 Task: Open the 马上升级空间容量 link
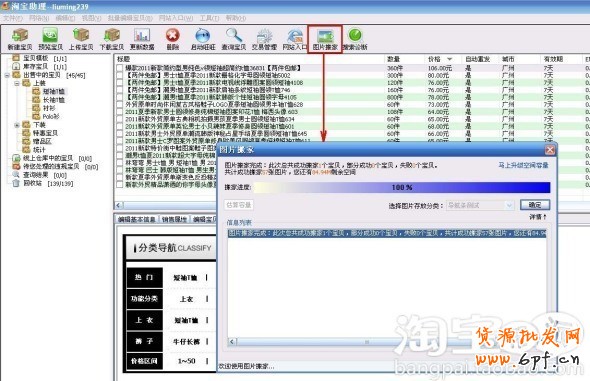pos(523,165)
